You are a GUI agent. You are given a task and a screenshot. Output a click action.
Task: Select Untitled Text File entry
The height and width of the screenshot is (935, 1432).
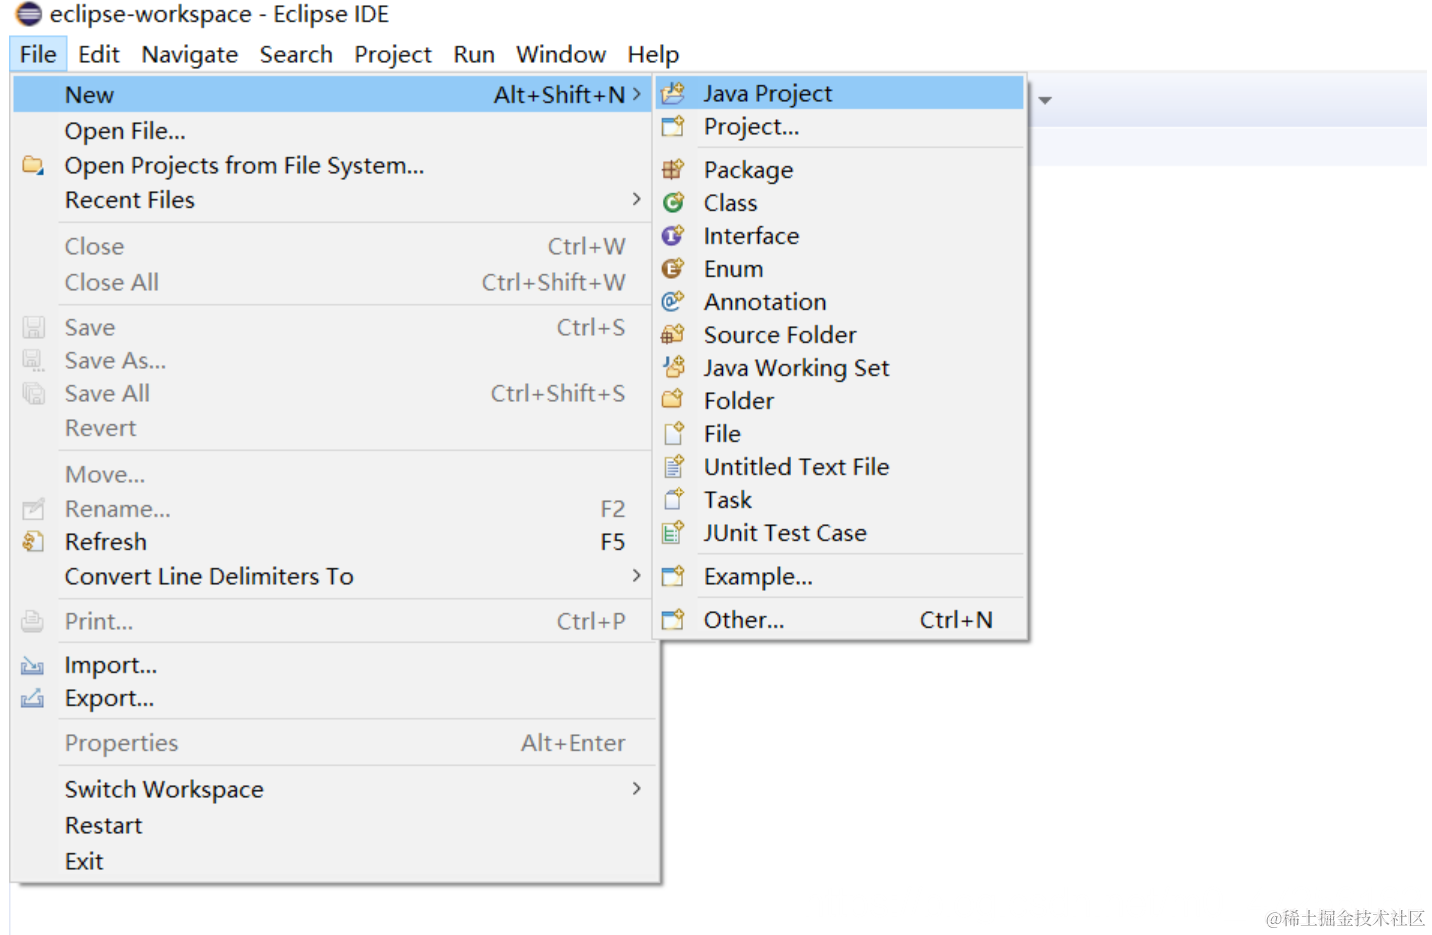(840, 466)
